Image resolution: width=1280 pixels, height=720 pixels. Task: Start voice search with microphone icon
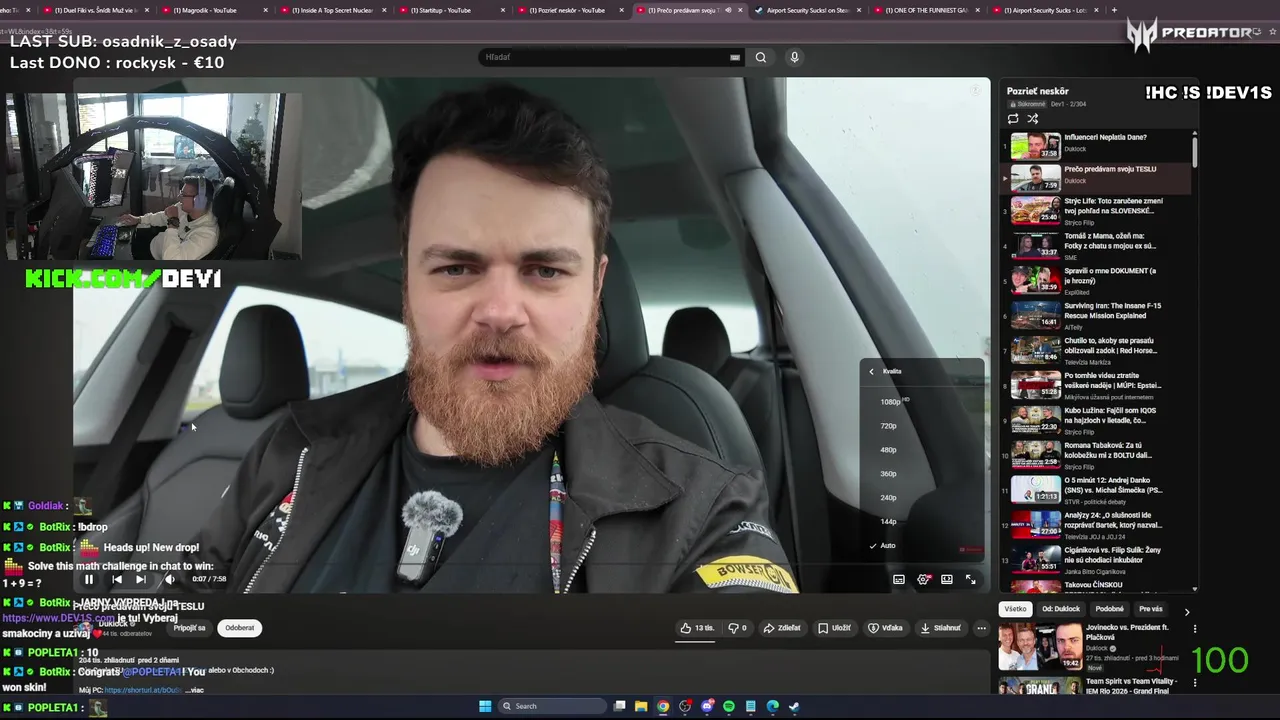click(794, 57)
